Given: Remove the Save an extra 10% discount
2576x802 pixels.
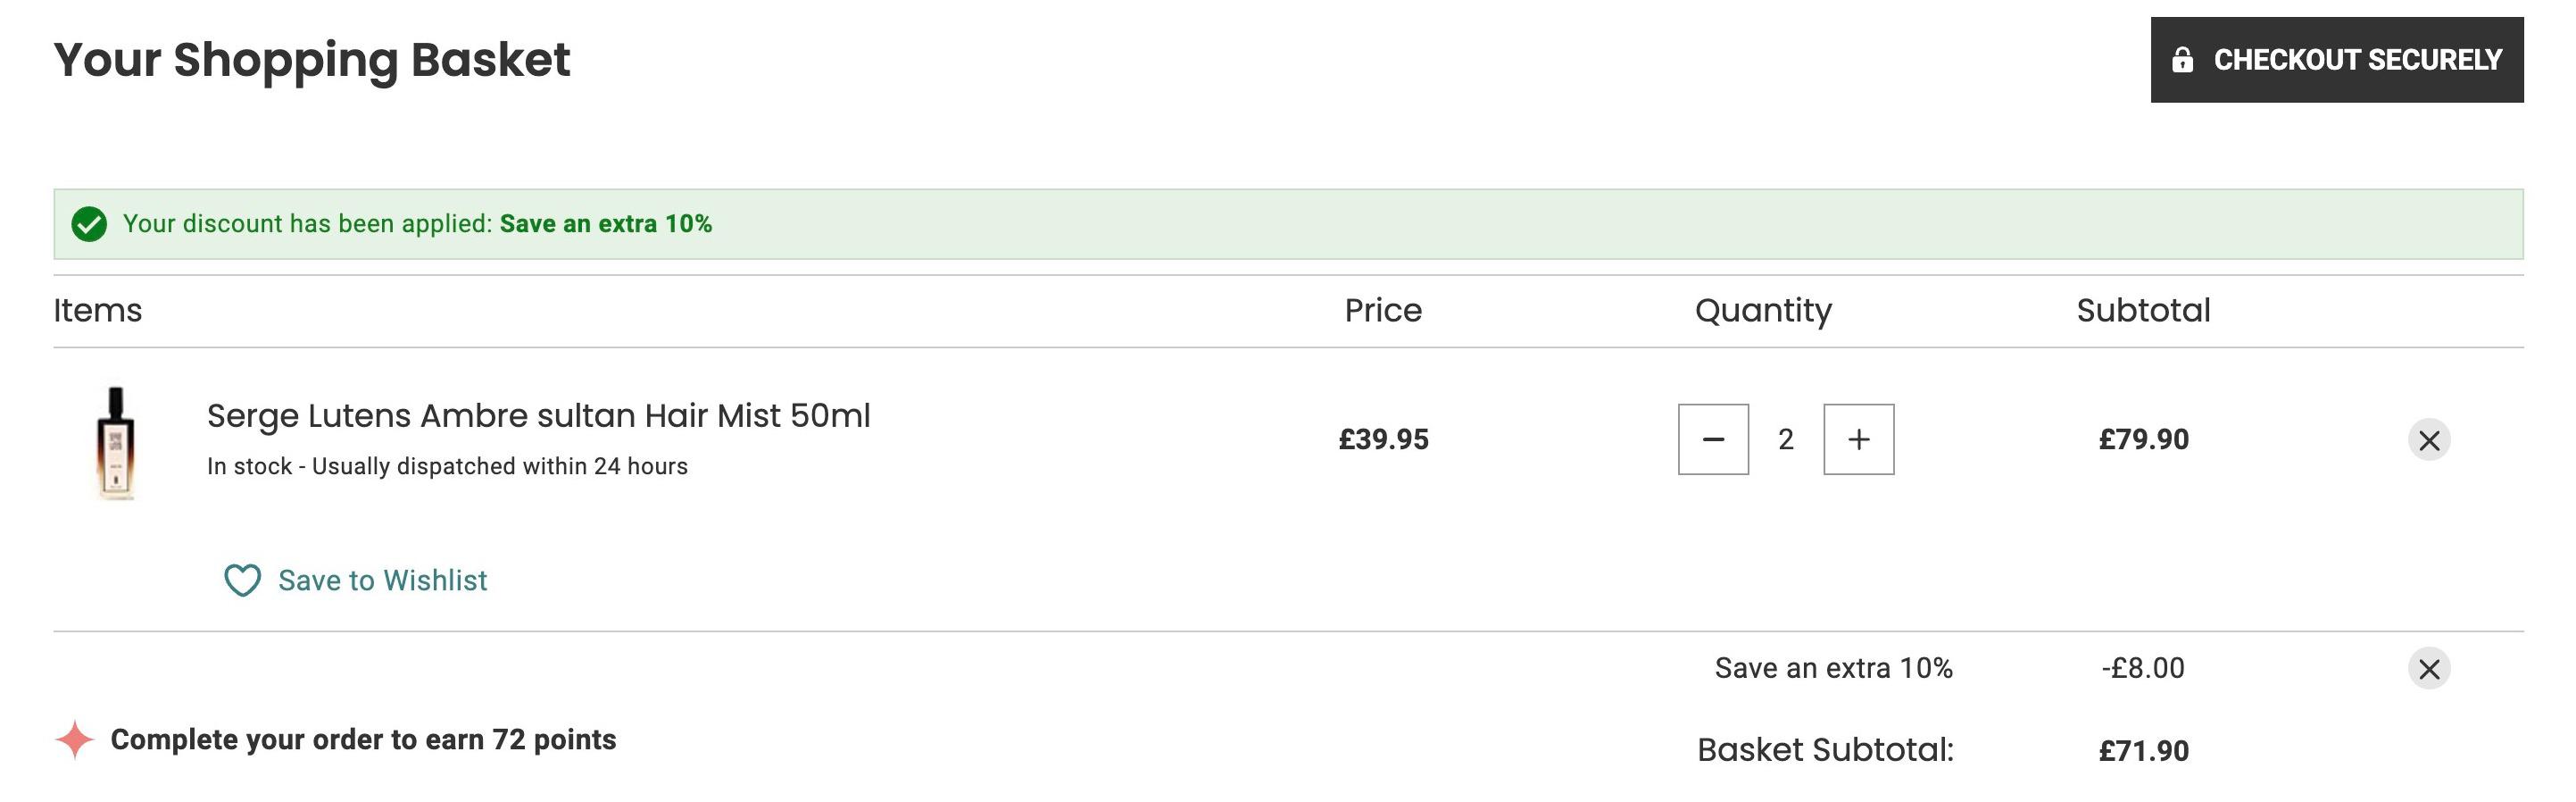Looking at the screenshot, I should [2428, 669].
